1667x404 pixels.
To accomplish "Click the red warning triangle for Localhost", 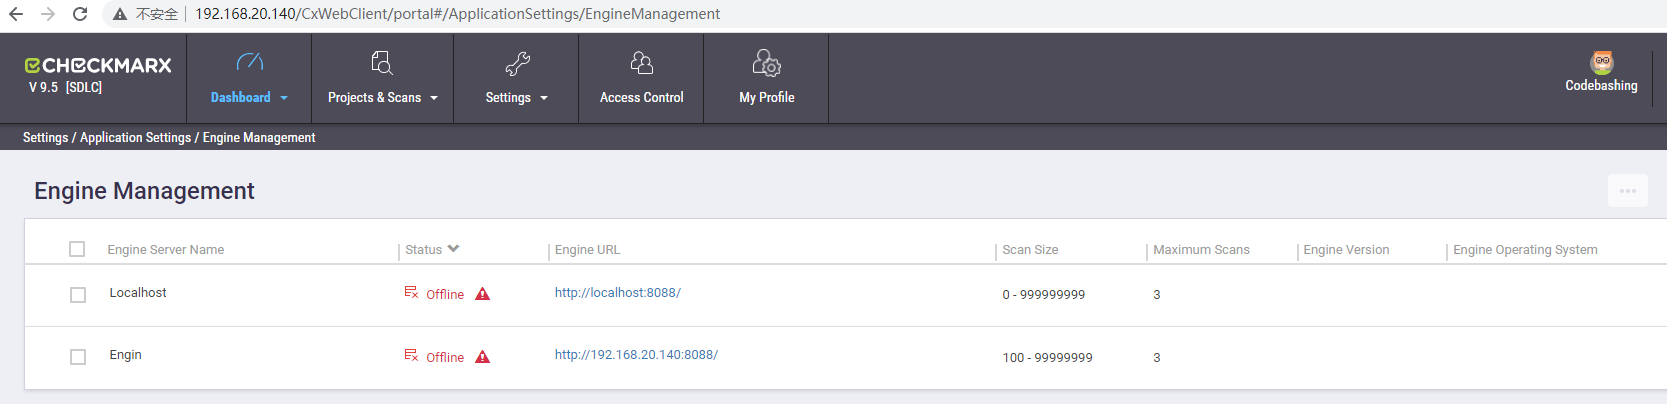I will 483,294.
